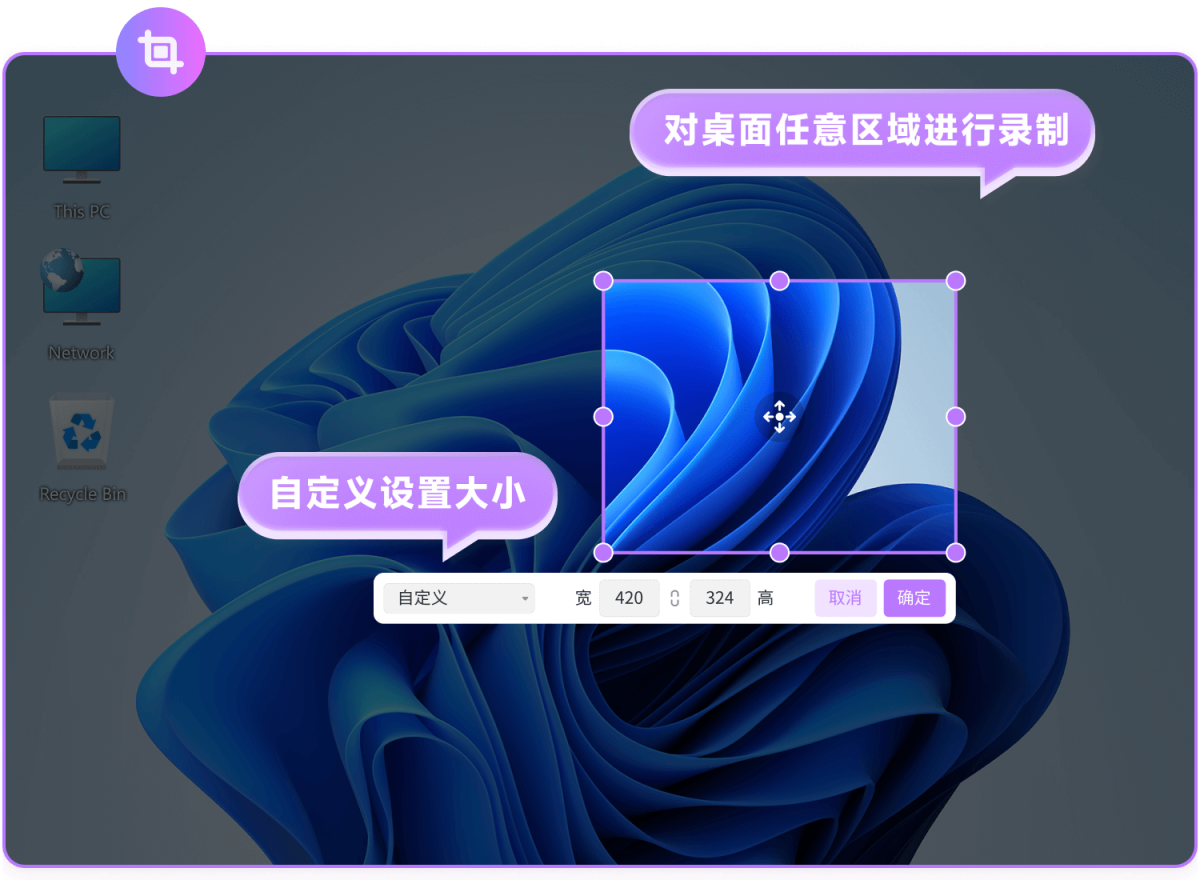Screen dimensions: 1200x880
Task: Toggle the aspect ratio lock between width and height
Action: [x=675, y=598]
